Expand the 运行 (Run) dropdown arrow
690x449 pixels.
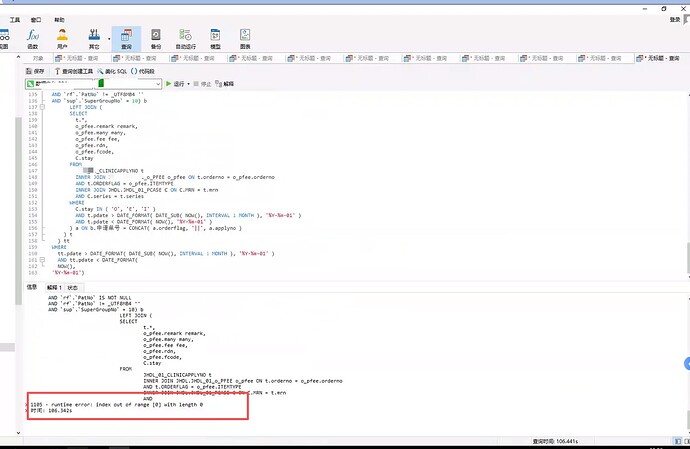point(190,84)
